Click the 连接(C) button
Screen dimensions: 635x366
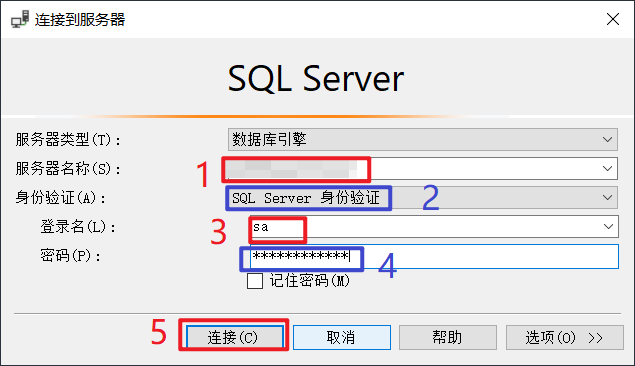(x=234, y=337)
